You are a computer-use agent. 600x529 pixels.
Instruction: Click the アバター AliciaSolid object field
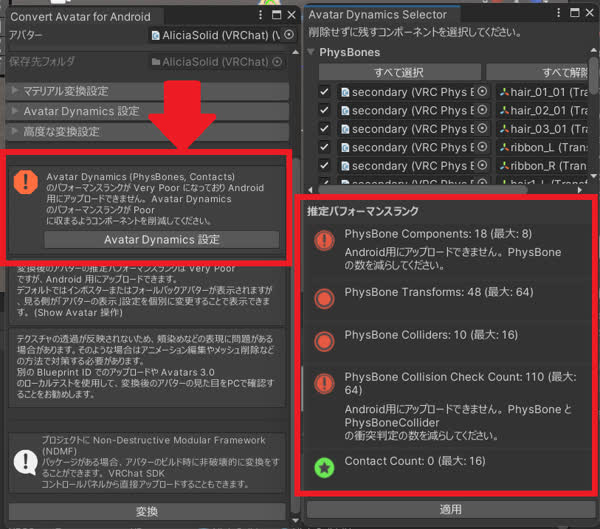coord(213,35)
